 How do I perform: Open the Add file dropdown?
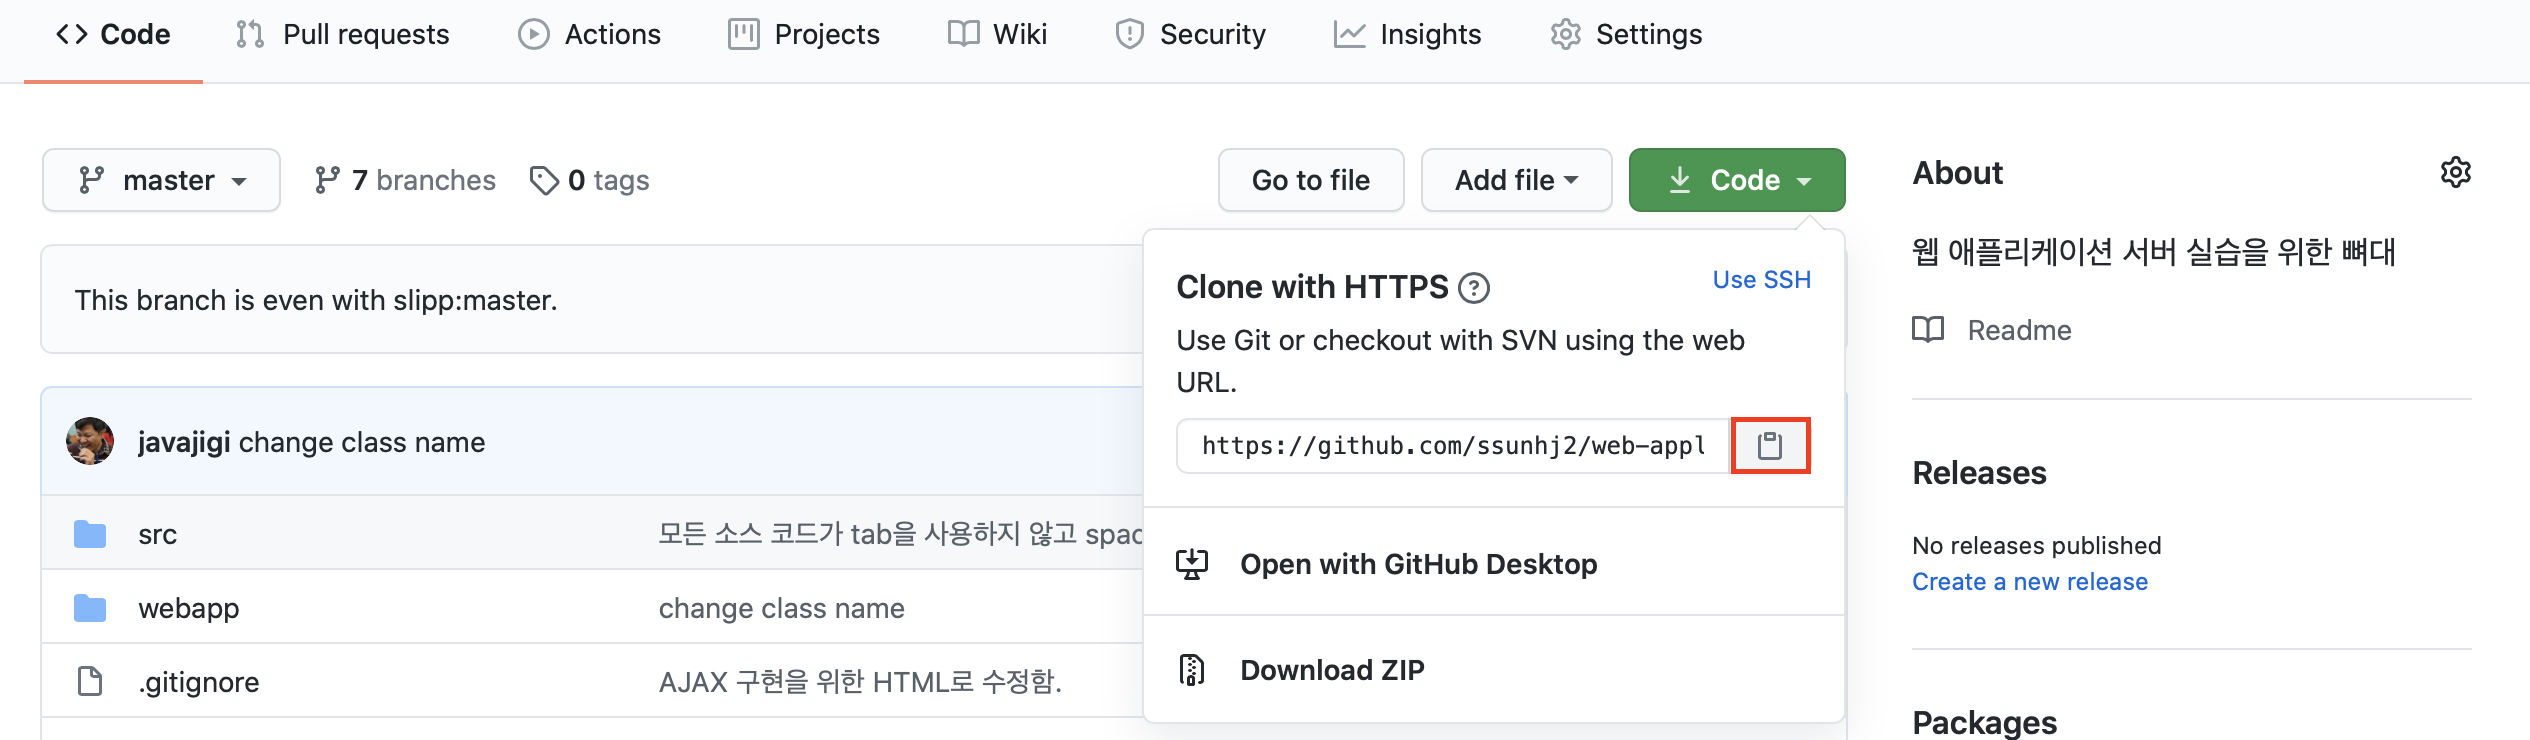coord(1516,180)
